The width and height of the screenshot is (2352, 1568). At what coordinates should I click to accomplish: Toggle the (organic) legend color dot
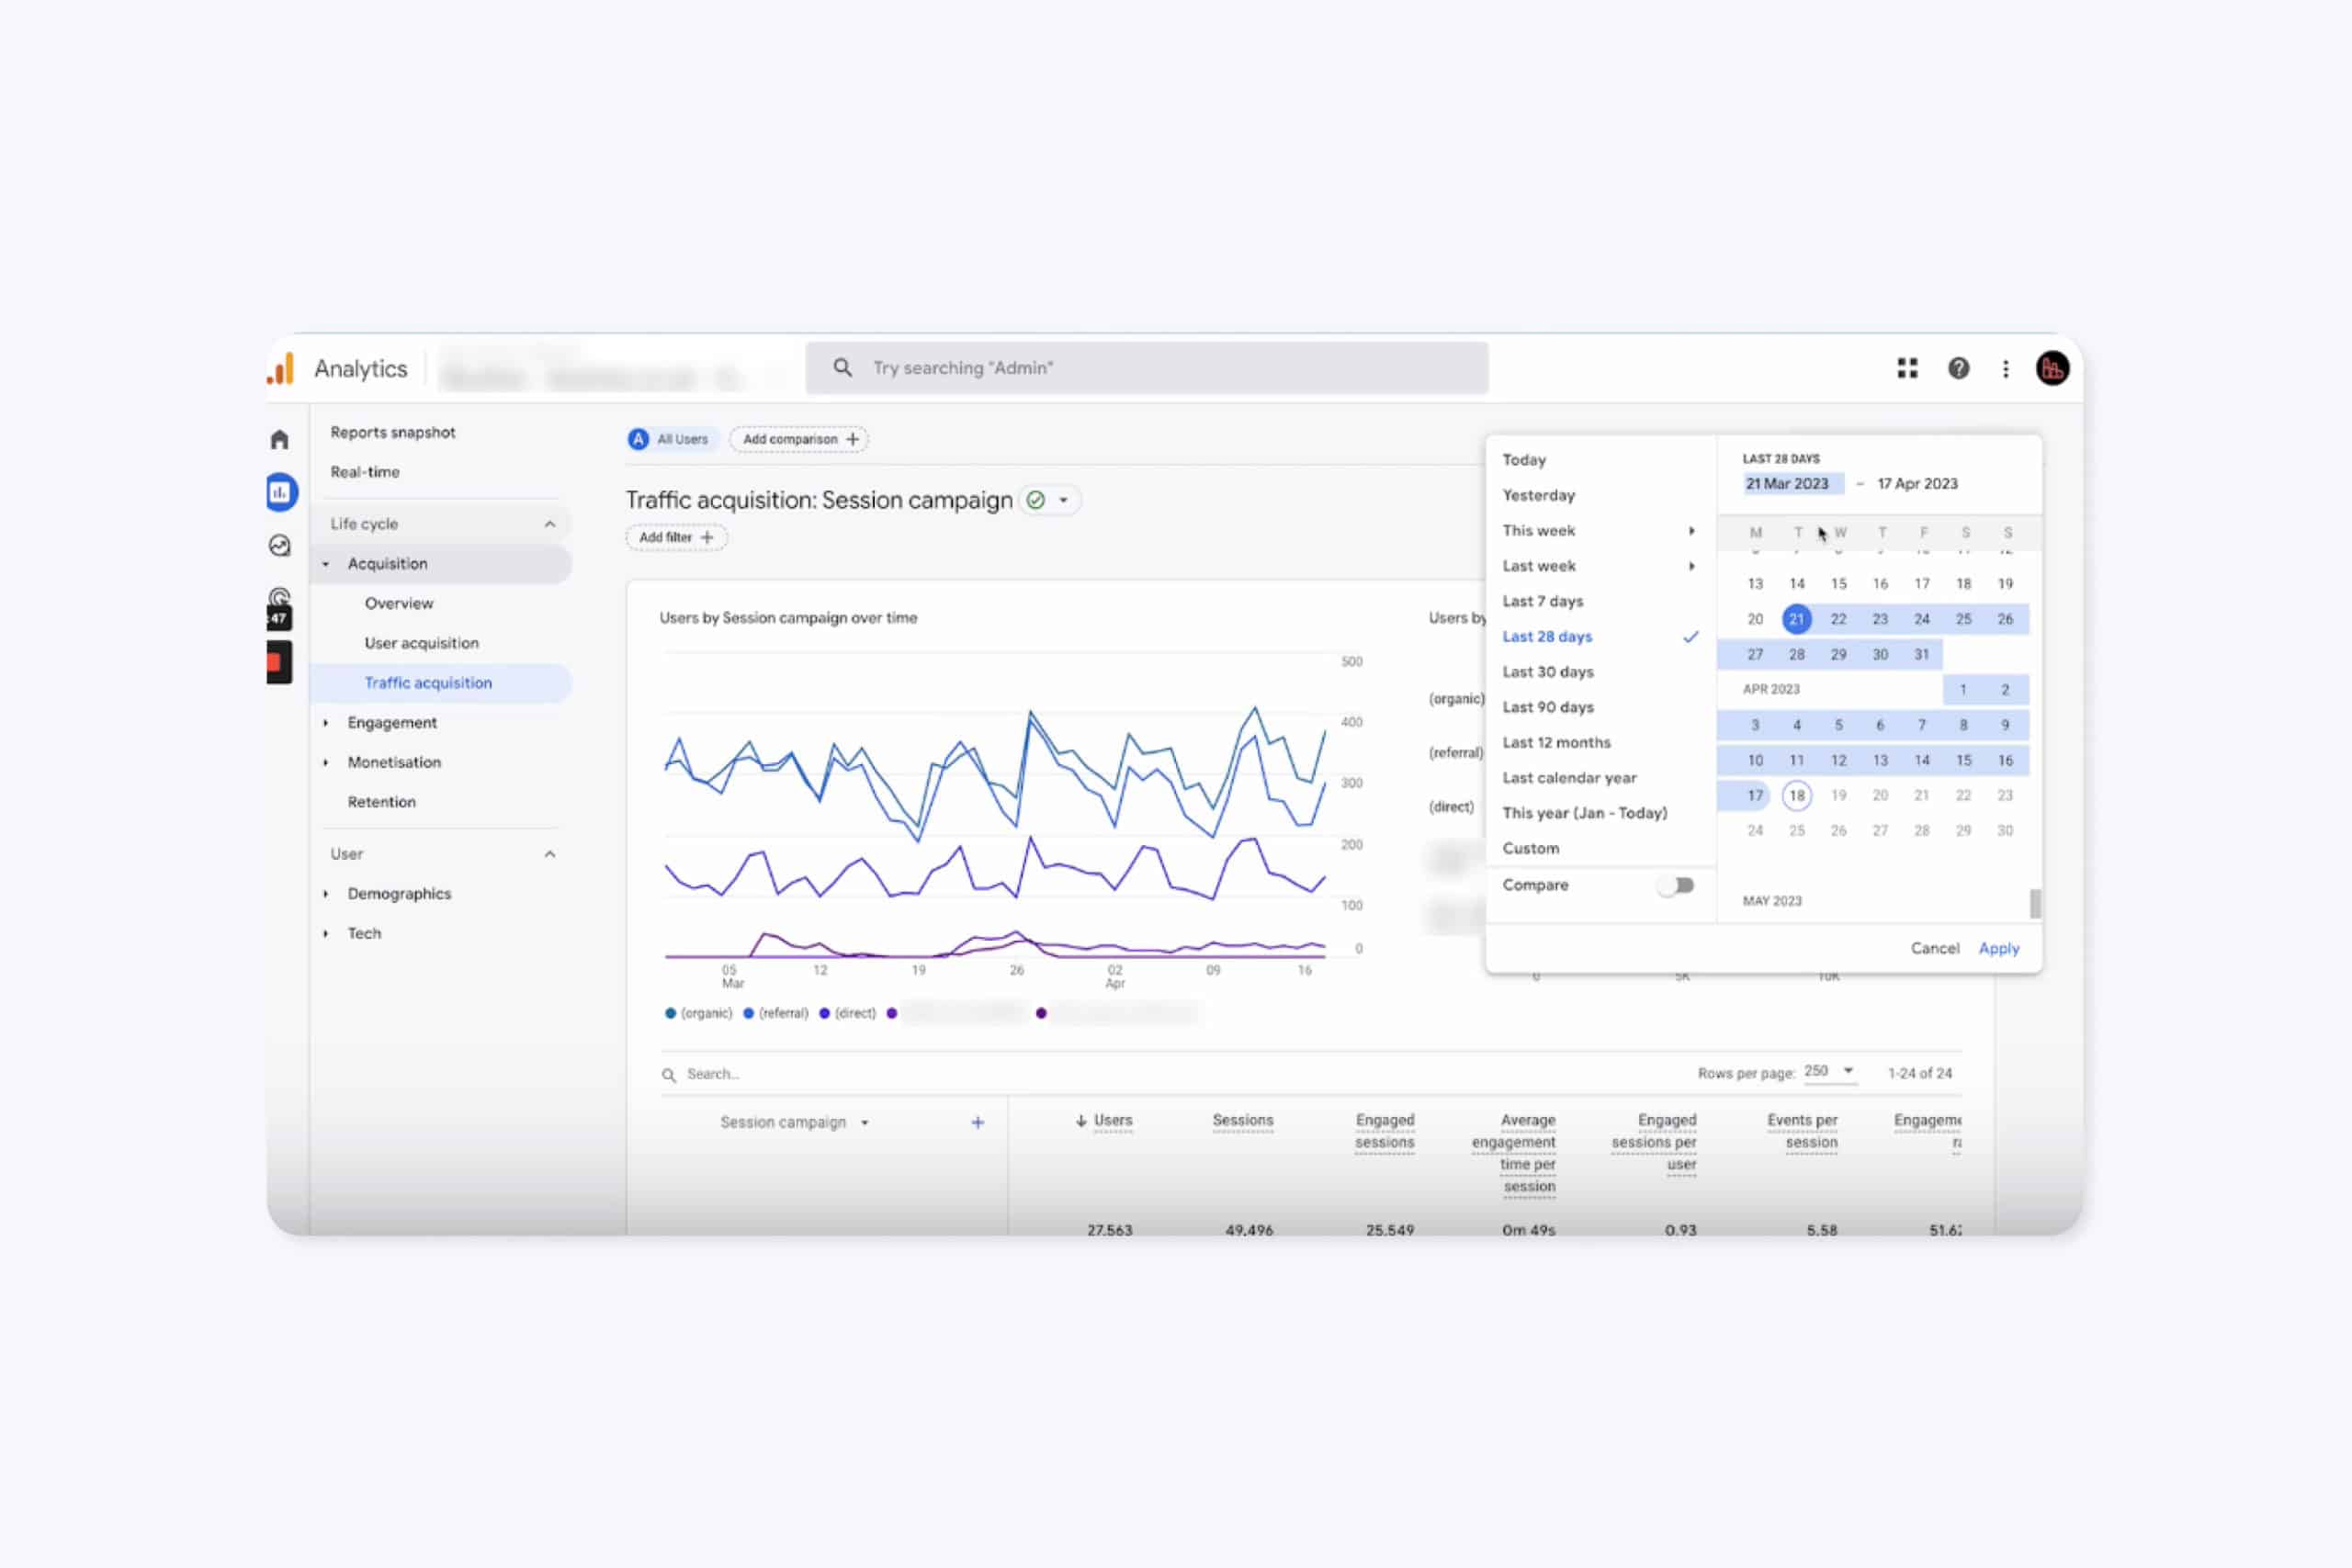click(x=669, y=1012)
